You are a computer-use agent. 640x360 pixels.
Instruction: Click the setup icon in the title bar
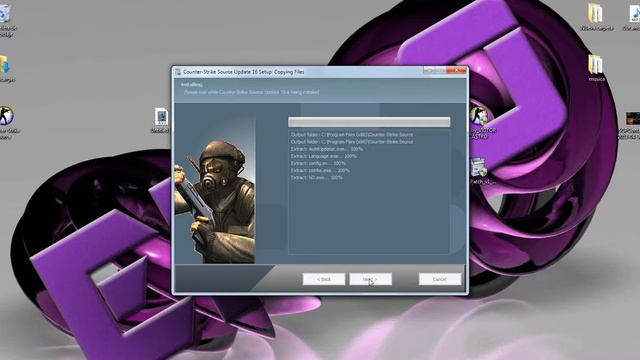[178, 72]
